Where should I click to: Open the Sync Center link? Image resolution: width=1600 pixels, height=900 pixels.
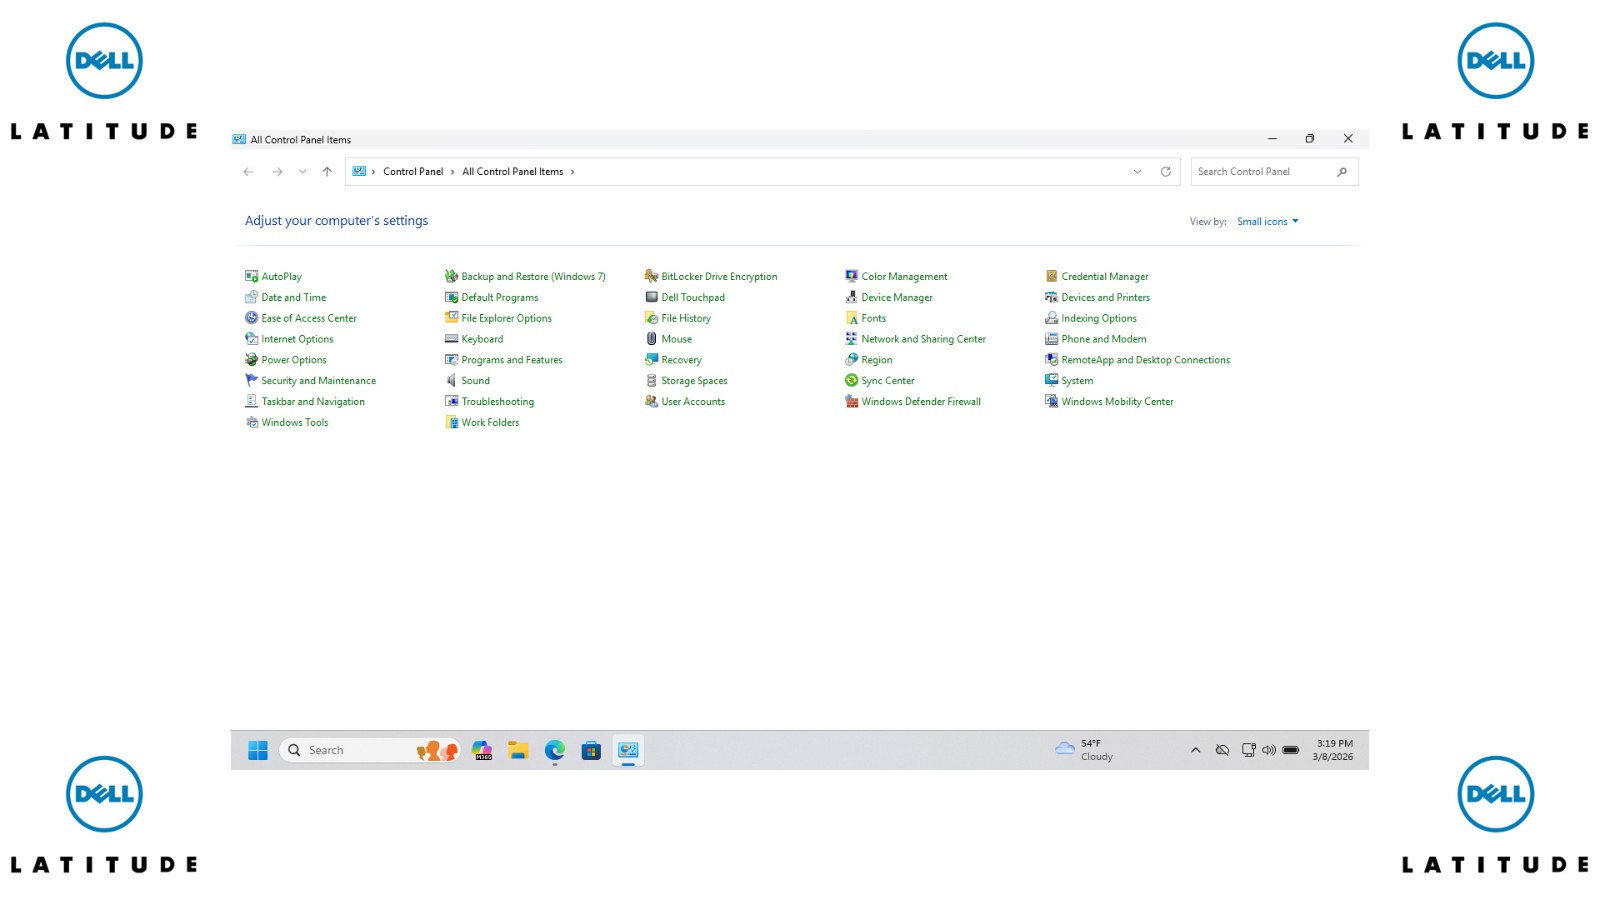point(888,381)
